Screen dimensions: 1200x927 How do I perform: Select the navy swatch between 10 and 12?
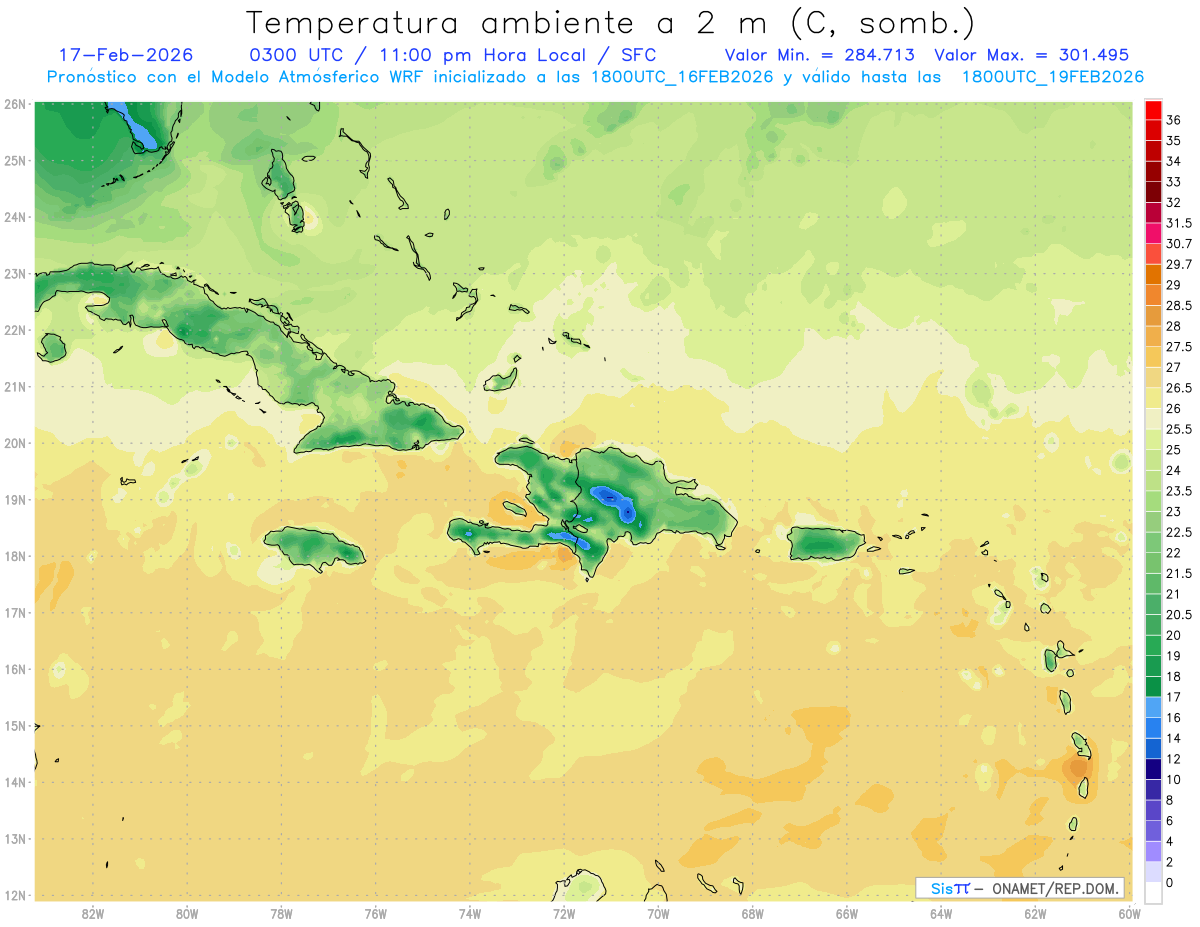coord(1153,768)
